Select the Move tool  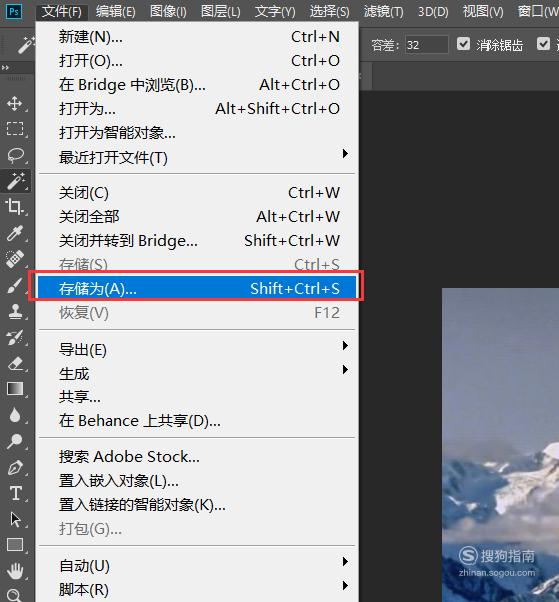[x=15, y=104]
